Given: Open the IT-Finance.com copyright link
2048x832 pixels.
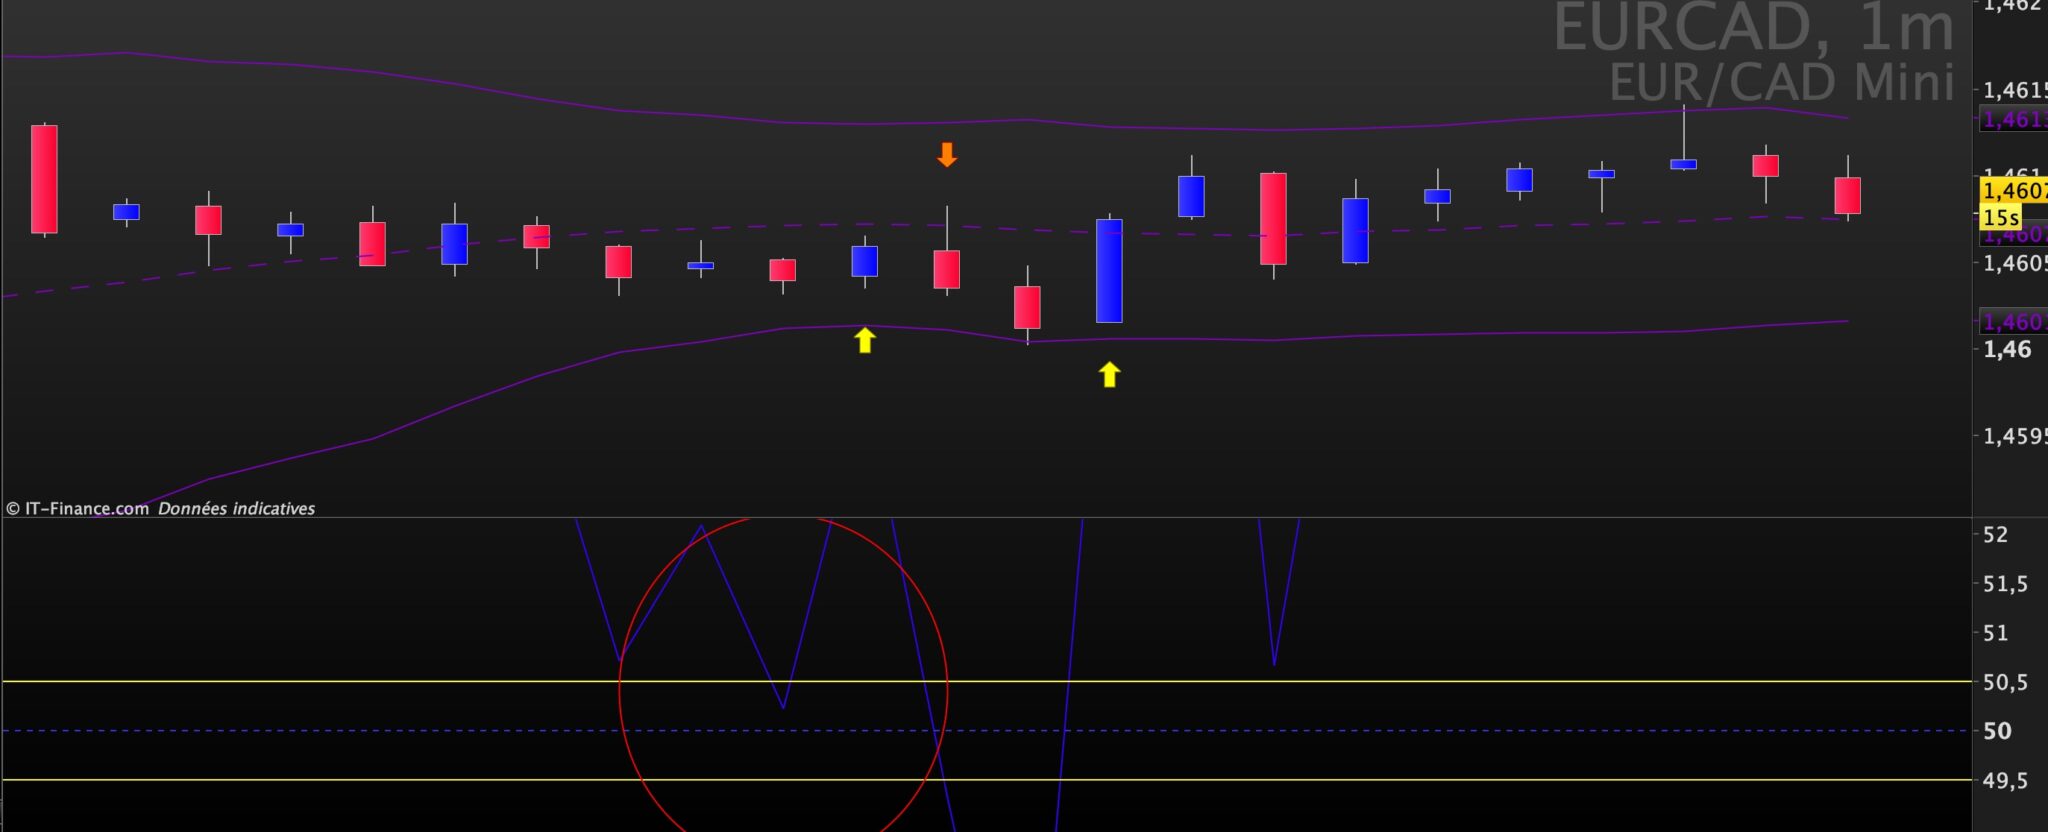Looking at the screenshot, I should click(x=77, y=508).
